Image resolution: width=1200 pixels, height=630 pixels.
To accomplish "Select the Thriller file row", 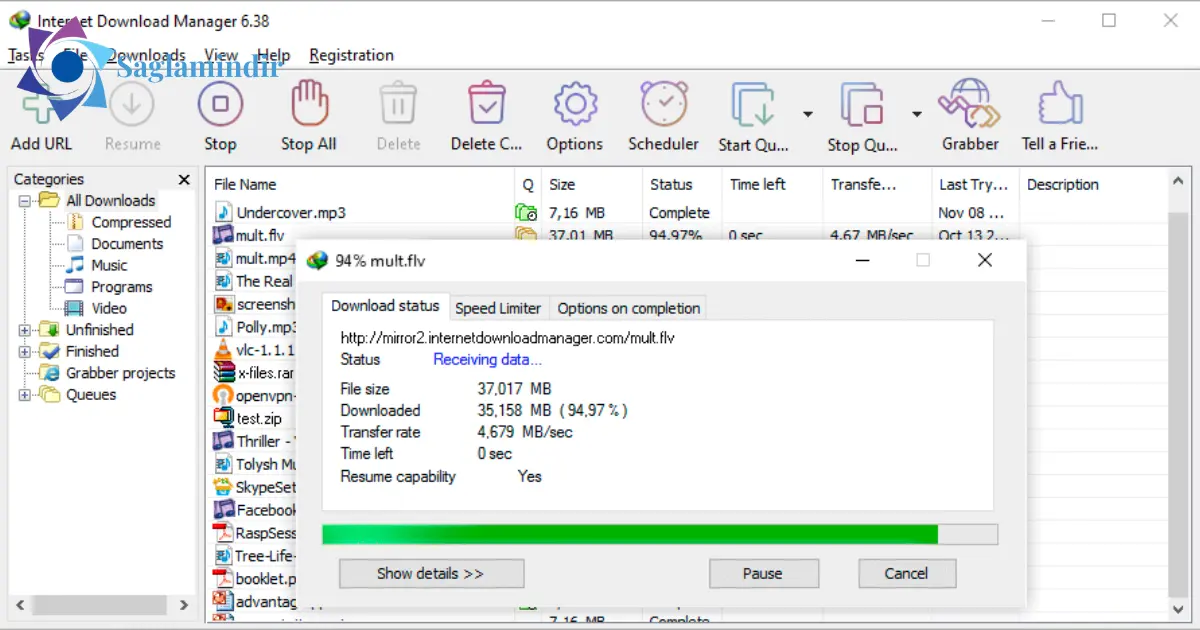I will pos(255,442).
